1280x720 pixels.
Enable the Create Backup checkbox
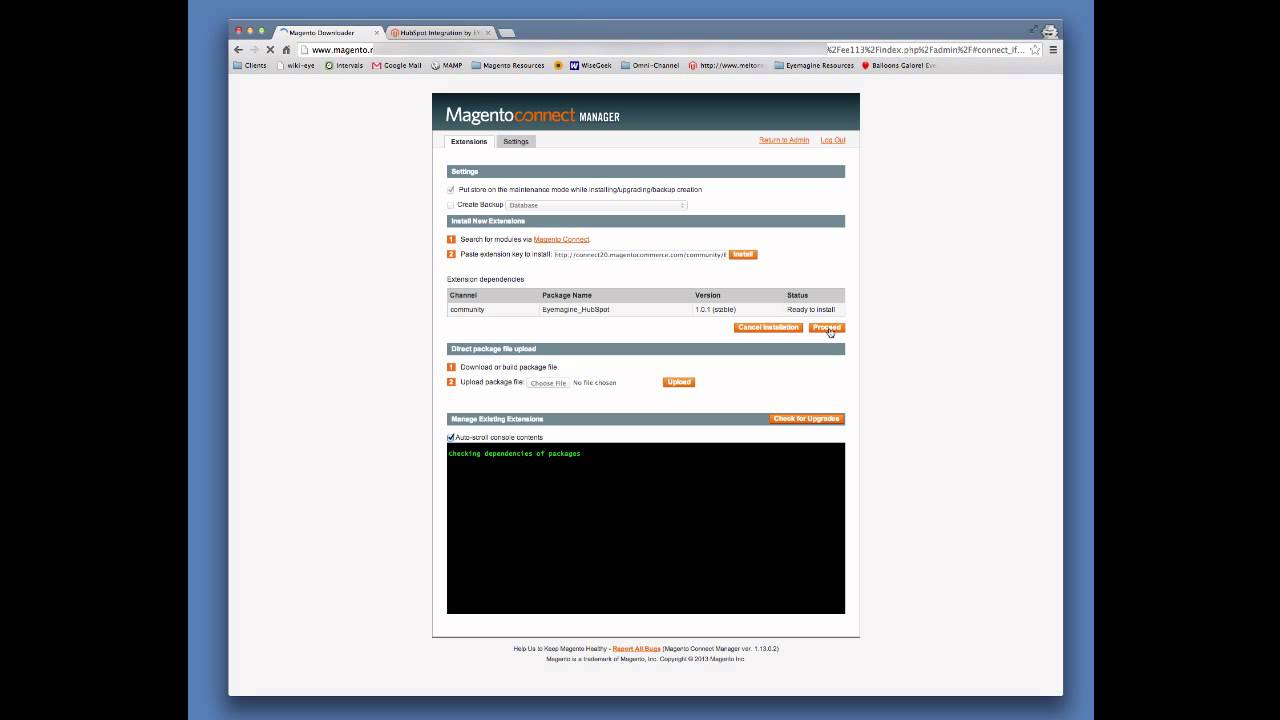451,204
